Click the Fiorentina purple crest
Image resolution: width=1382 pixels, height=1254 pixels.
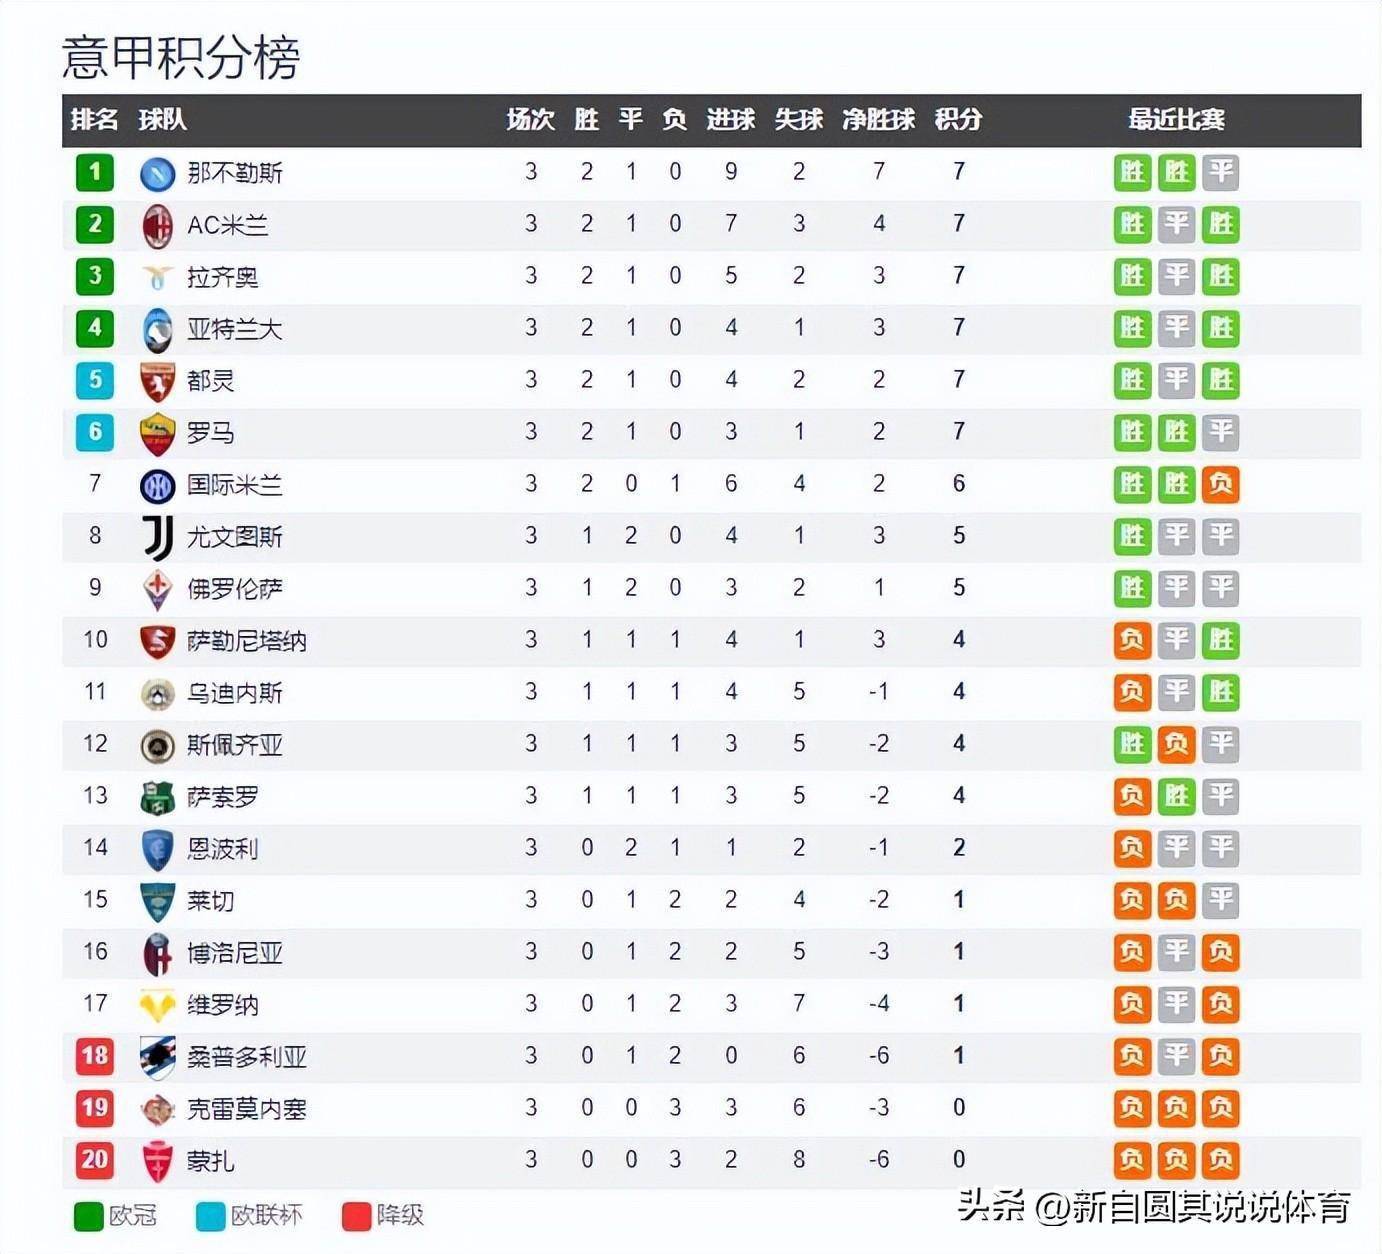click(157, 589)
